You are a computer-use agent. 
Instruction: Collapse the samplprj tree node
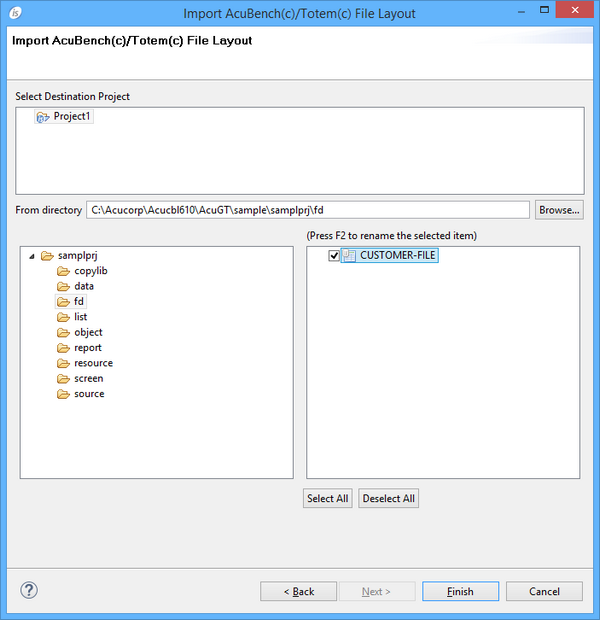[32, 256]
